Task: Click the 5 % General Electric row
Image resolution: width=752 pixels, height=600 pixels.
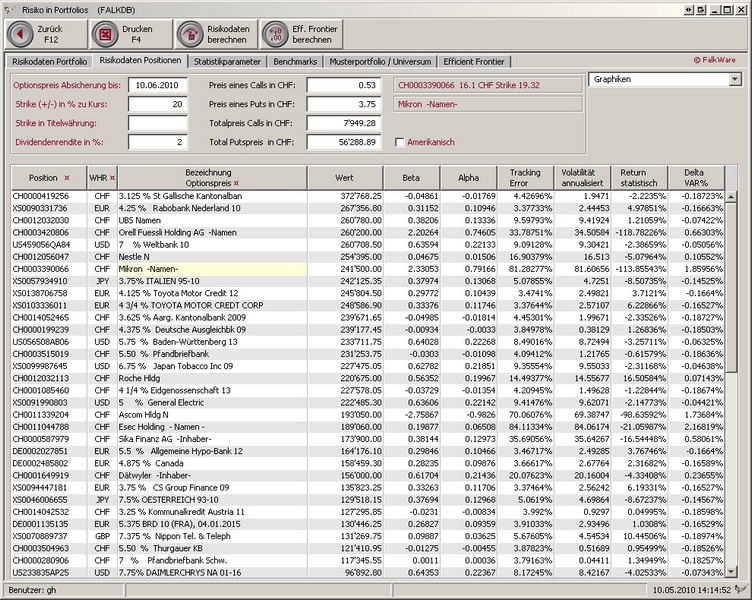Action: pyautogui.click(x=368, y=403)
